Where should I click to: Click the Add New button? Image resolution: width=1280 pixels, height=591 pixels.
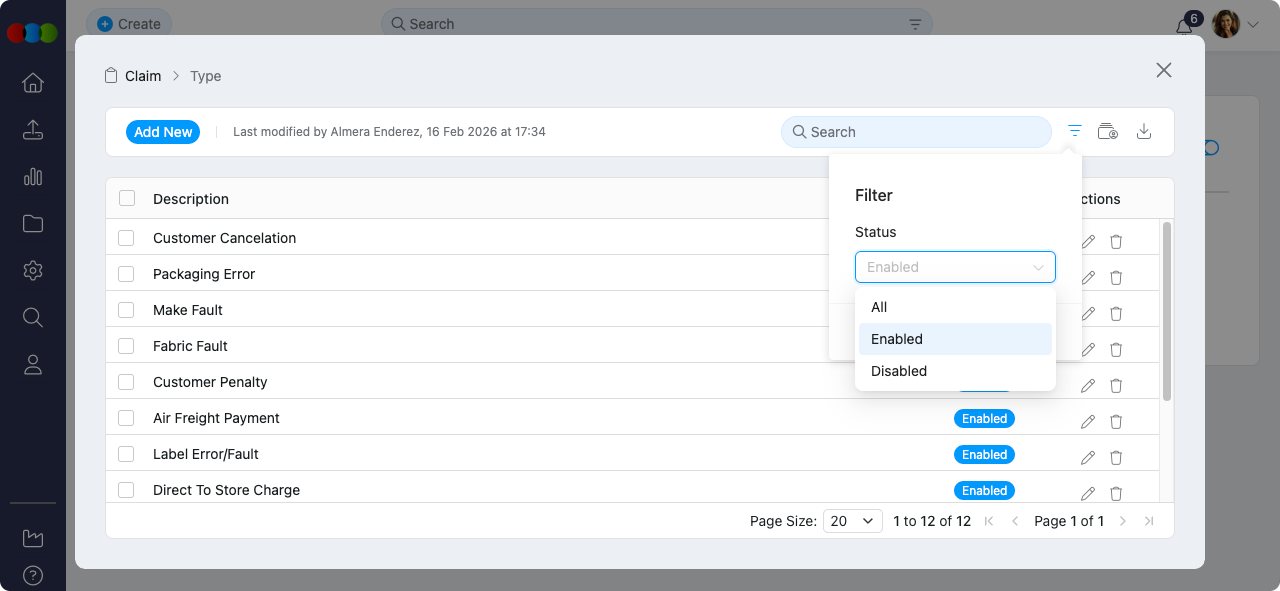click(162, 131)
